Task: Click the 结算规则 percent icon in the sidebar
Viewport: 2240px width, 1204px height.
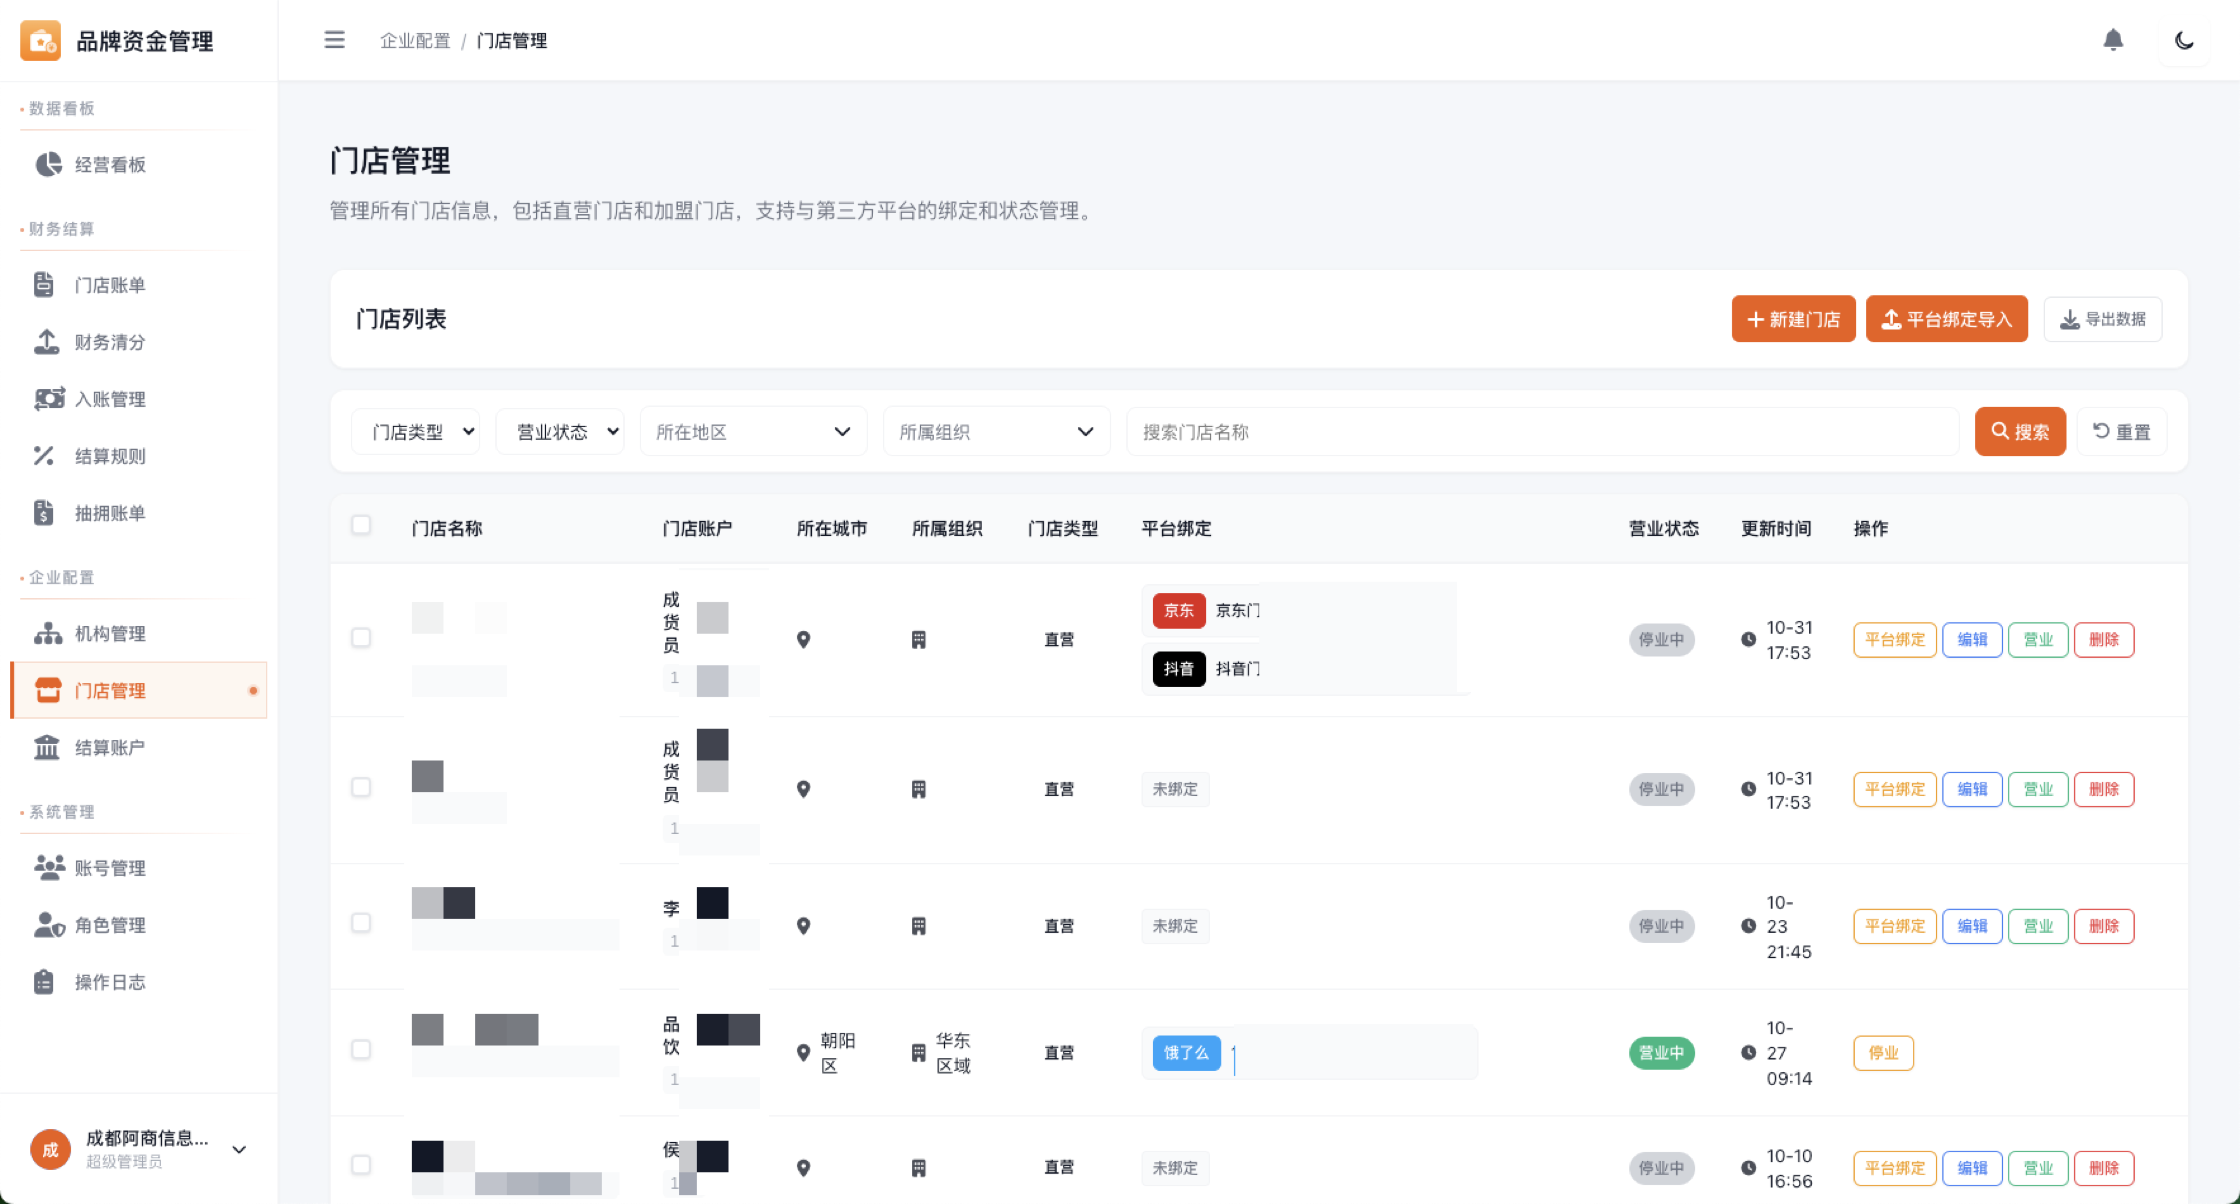Action: 44,456
